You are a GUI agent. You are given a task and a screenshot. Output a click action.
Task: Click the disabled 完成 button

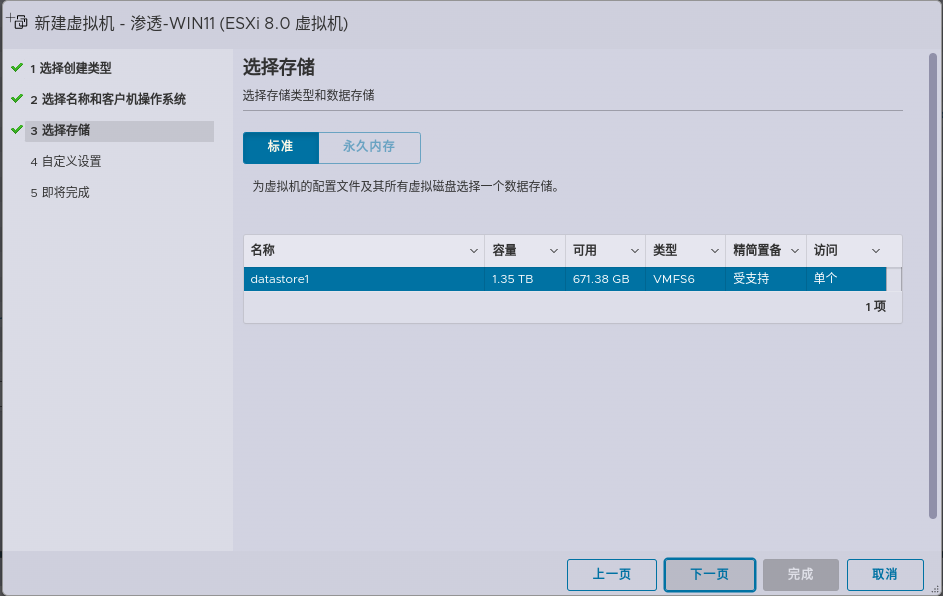(800, 574)
